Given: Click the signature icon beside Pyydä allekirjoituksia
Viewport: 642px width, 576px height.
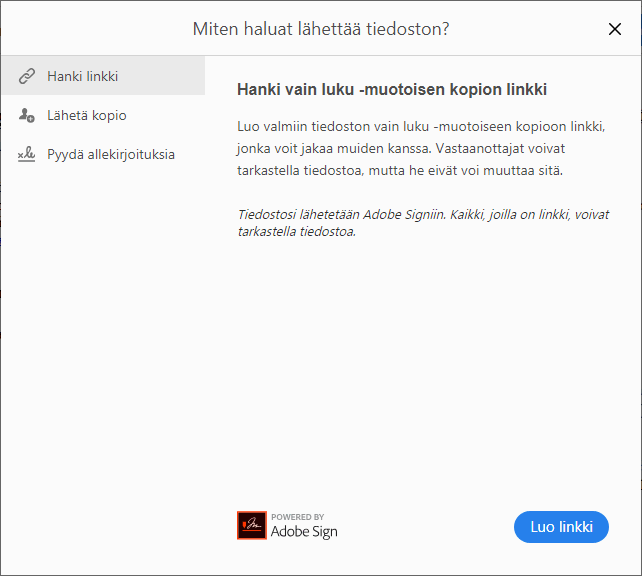Looking at the screenshot, I should tap(27, 155).
